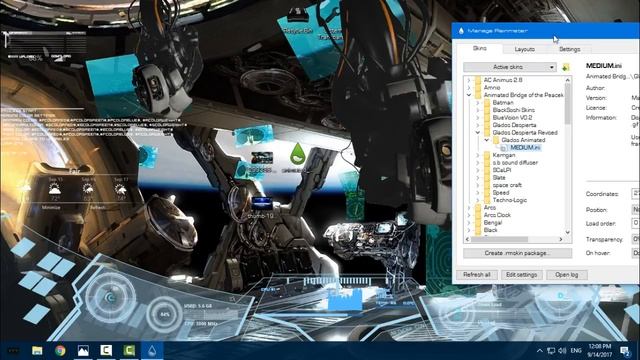Expand the Kerrigan subfolder
Viewport: 640px width, 360px height.
tap(478, 155)
